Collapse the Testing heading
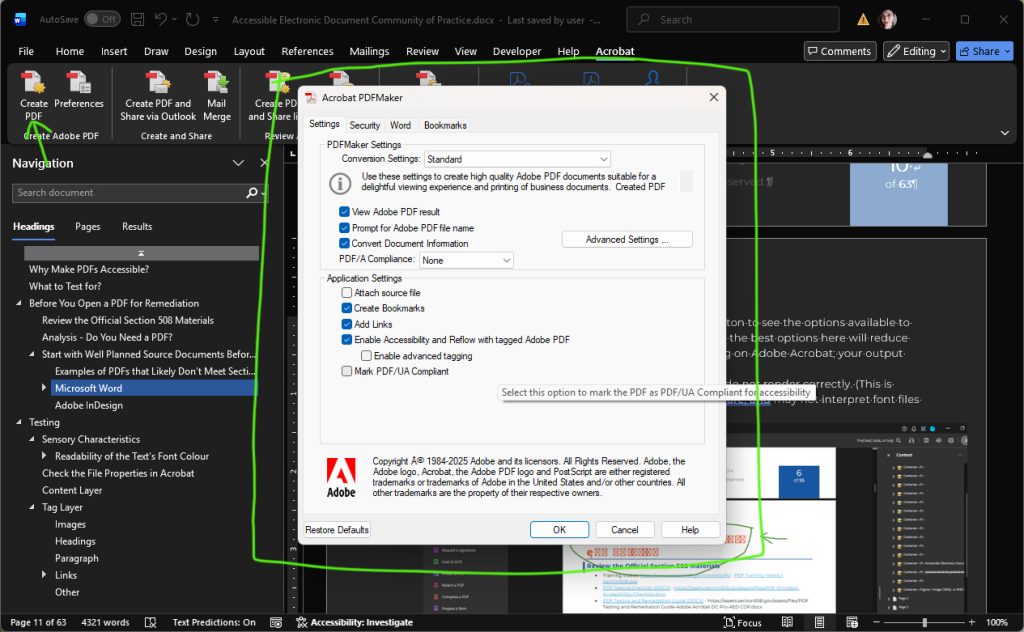The width and height of the screenshot is (1024, 632). tap(18, 422)
